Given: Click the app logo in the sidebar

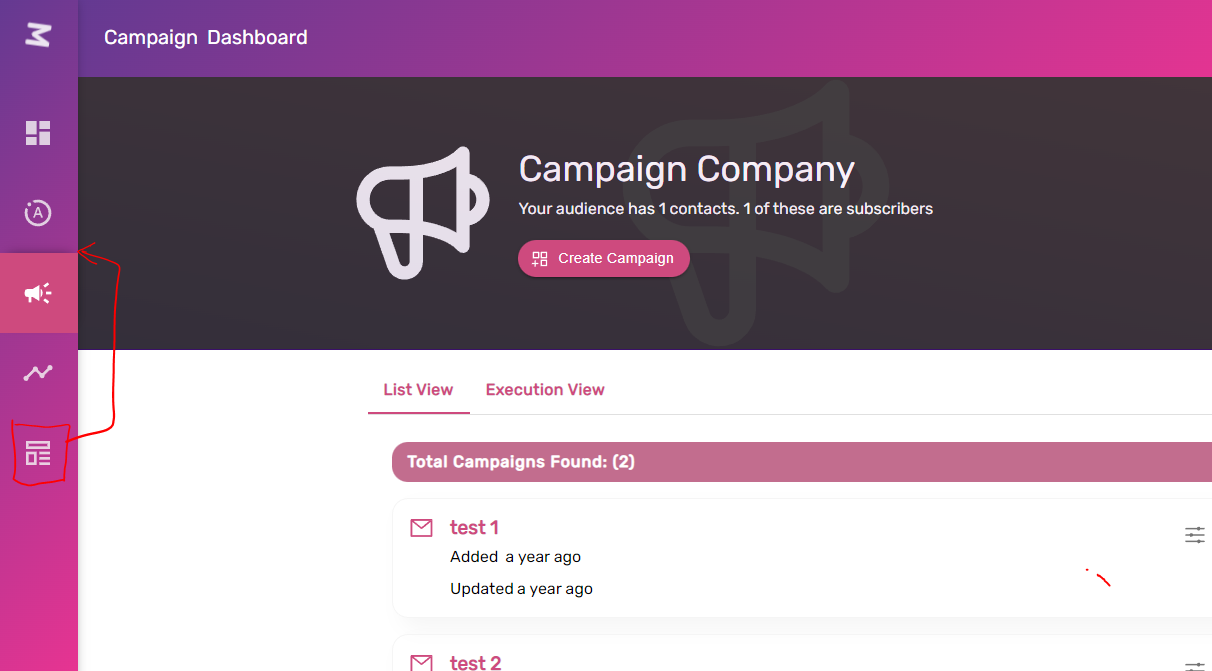Looking at the screenshot, I should (38, 37).
